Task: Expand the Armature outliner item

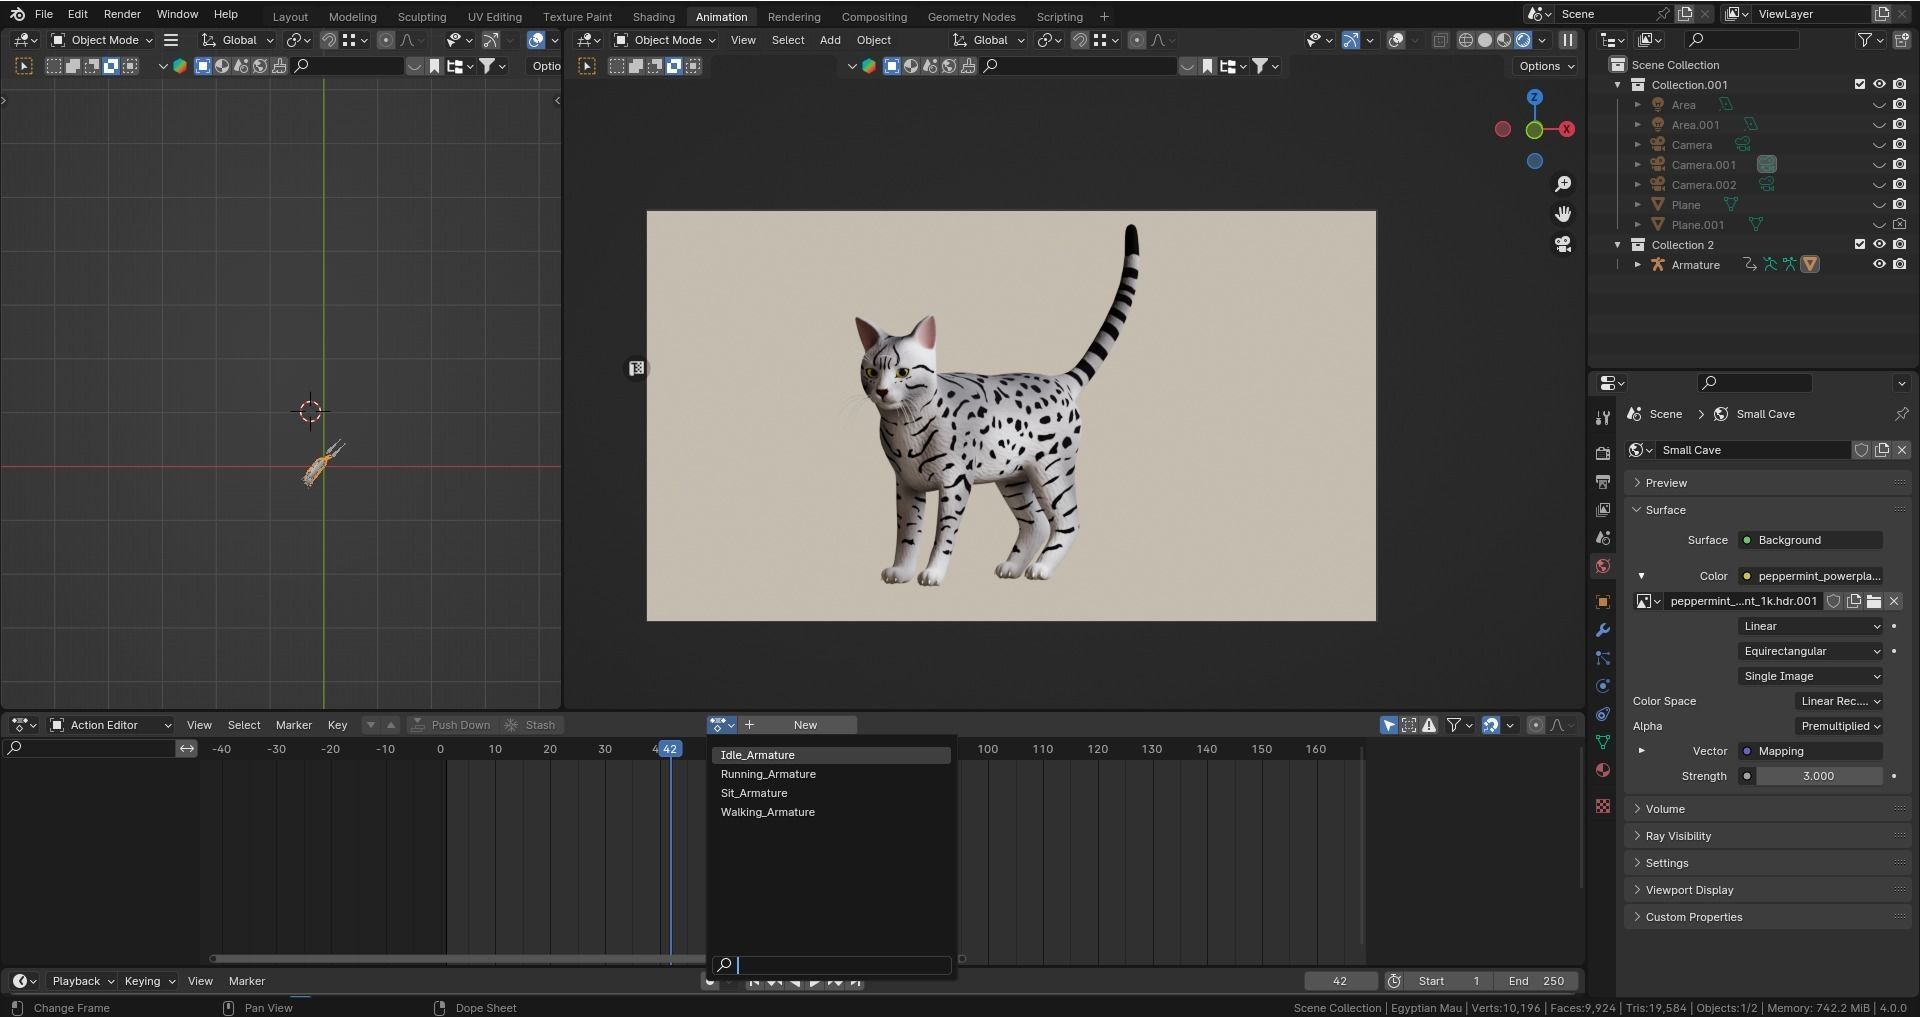Action: pos(1638,265)
